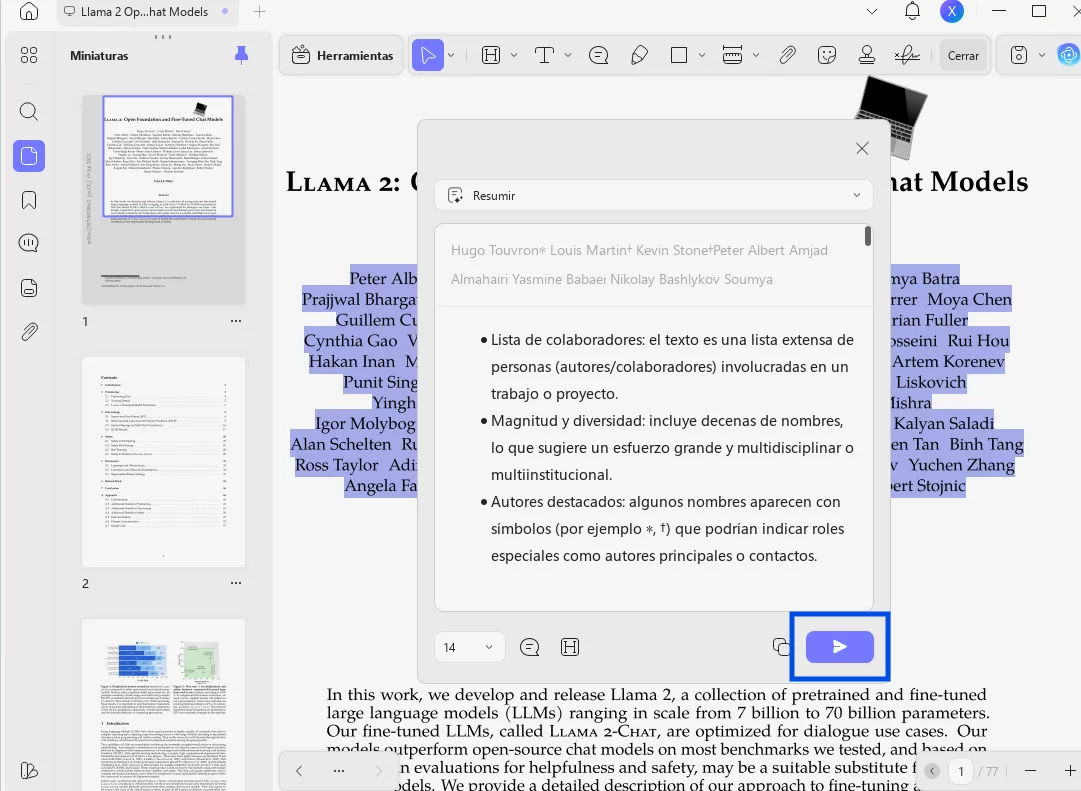Click the popup text scrollbar

pyautogui.click(x=867, y=236)
